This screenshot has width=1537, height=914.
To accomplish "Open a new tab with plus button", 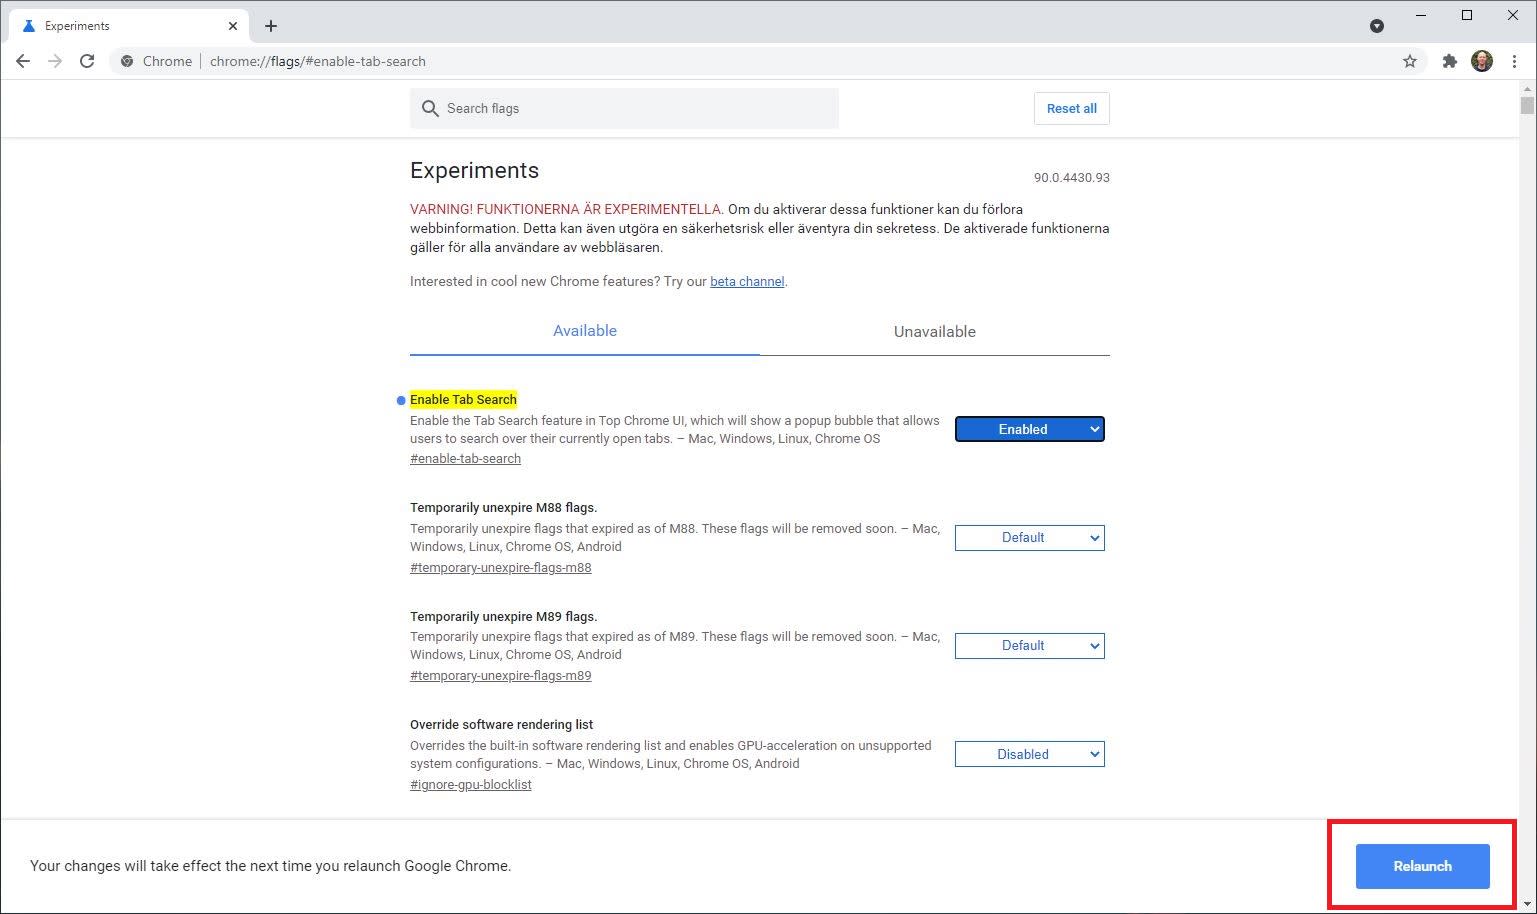I will coord(271,26).
